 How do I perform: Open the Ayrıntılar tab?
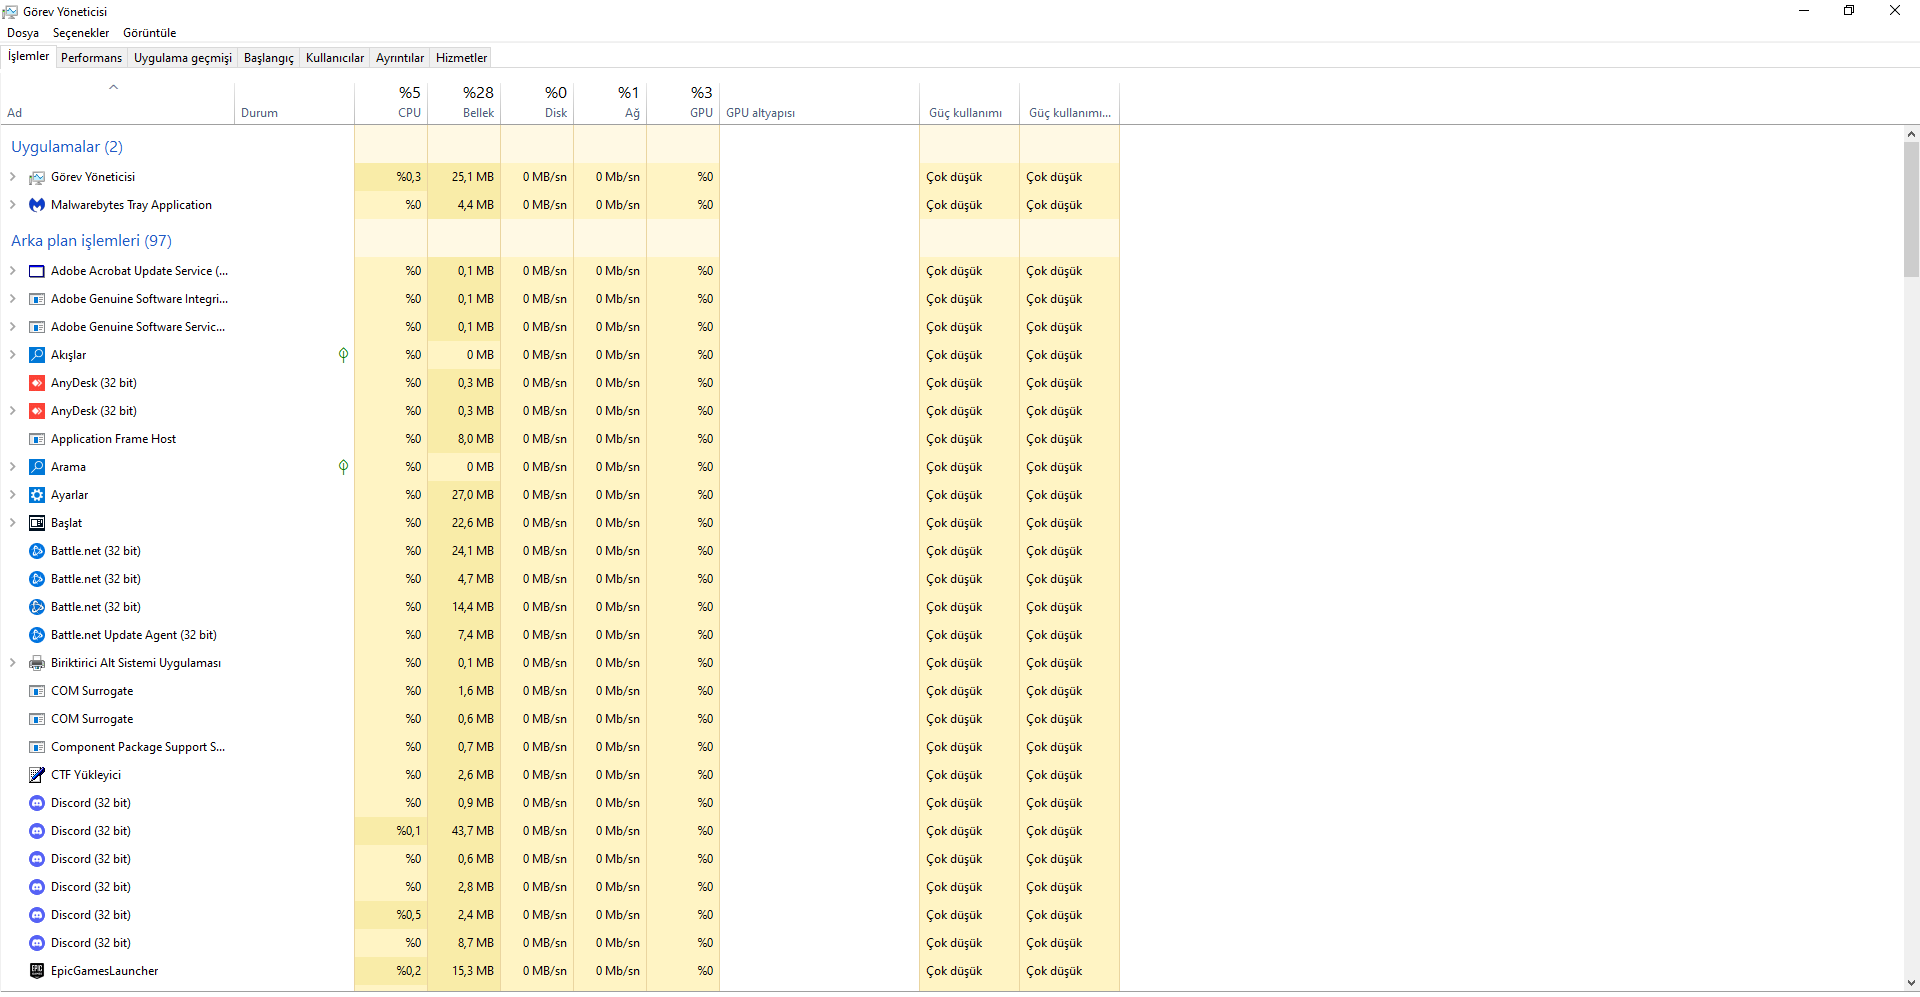pos(400,58)
